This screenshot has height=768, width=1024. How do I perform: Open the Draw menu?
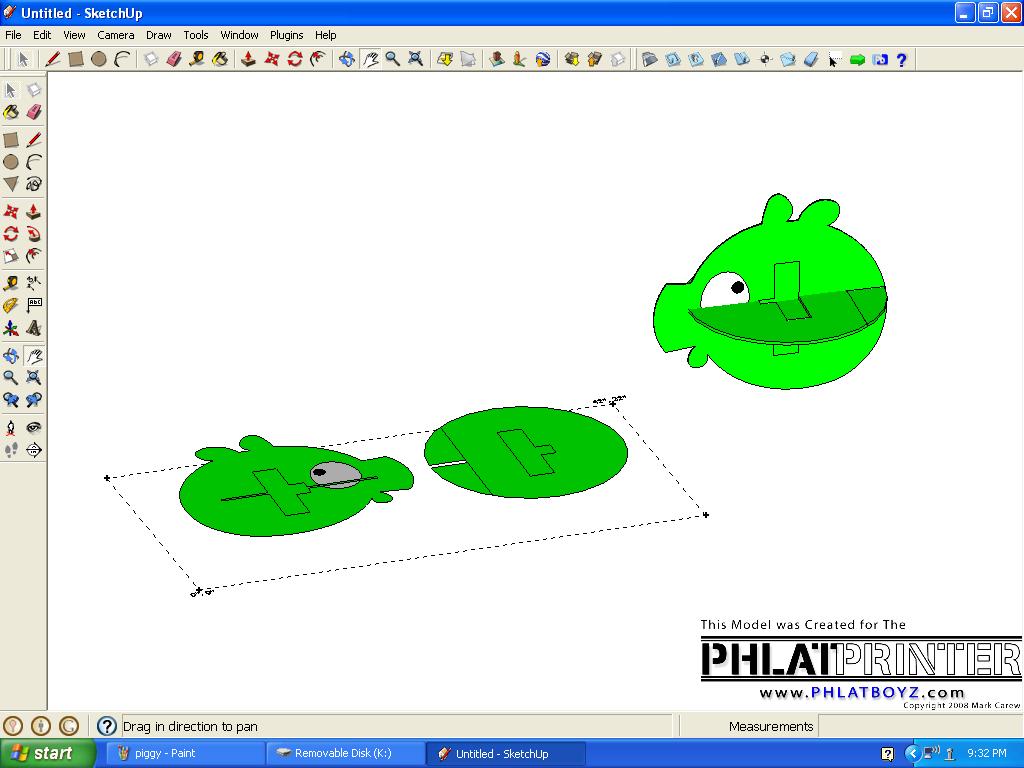click(159, 35)
